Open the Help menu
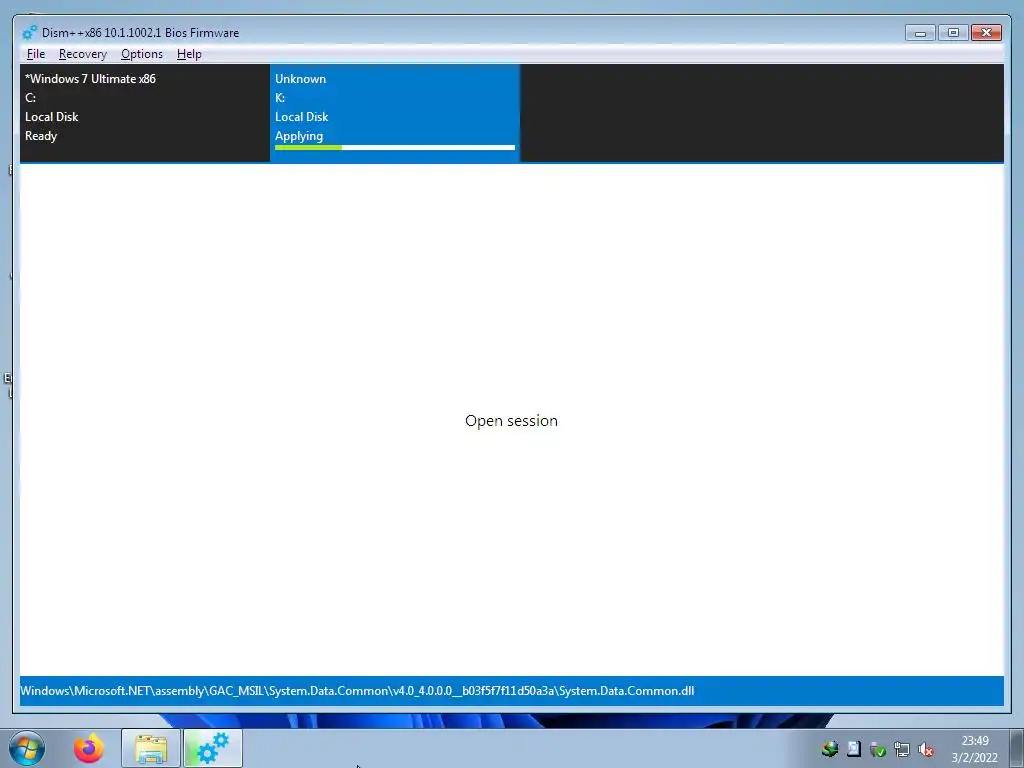This screenshot has height=768, width=1024. coord(189,54)
